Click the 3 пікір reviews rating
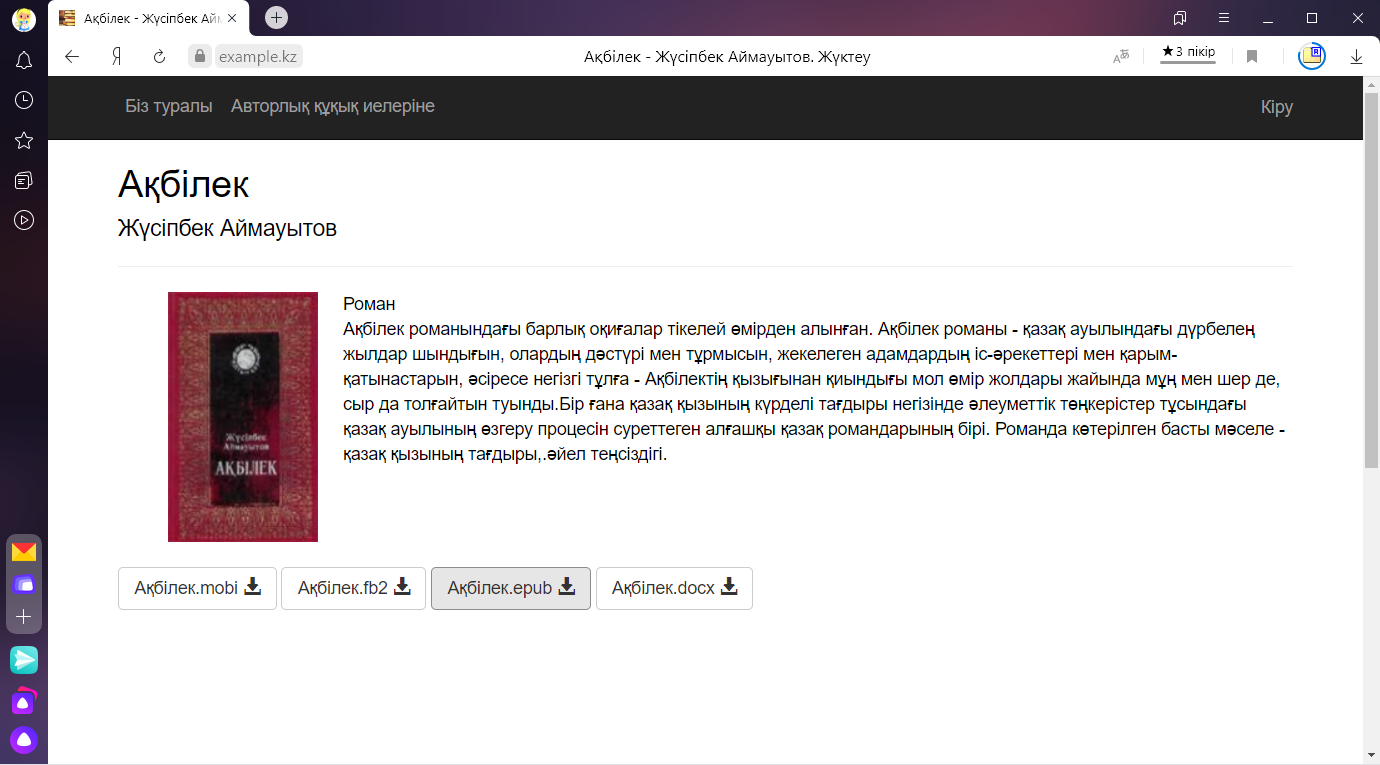 [1188, 52]
